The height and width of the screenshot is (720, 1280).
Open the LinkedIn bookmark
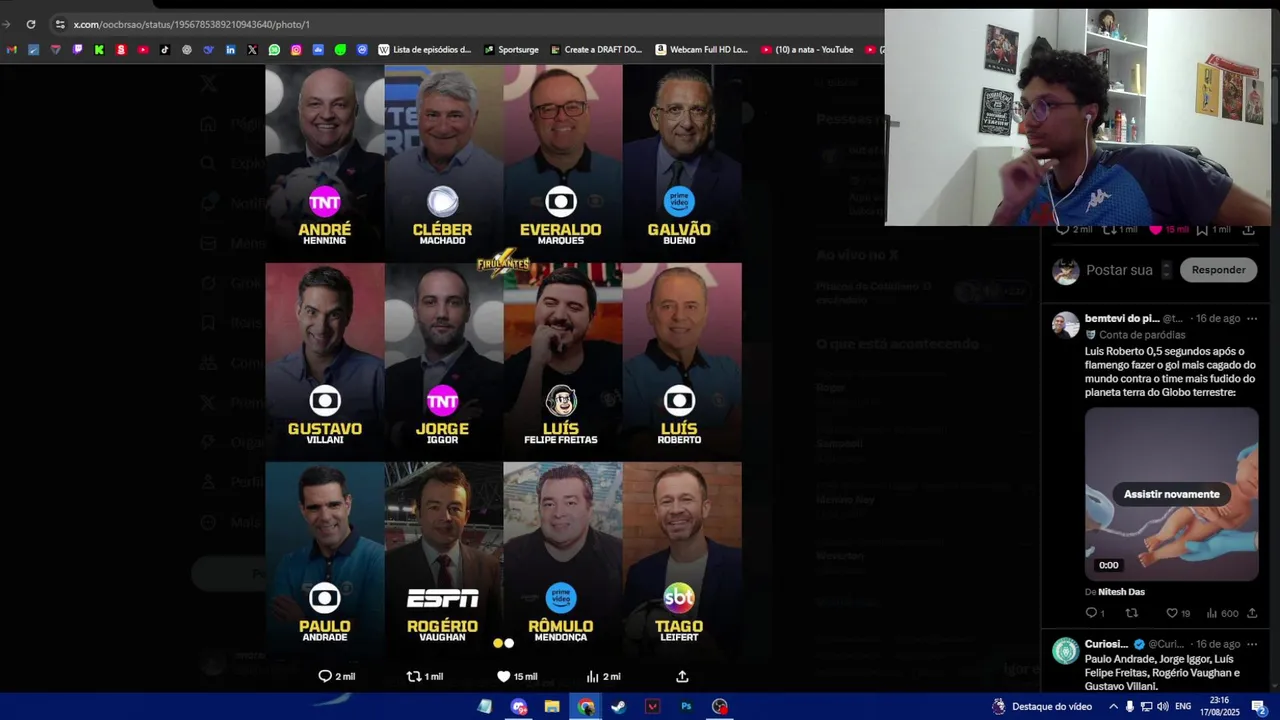(x=230, y=49)
